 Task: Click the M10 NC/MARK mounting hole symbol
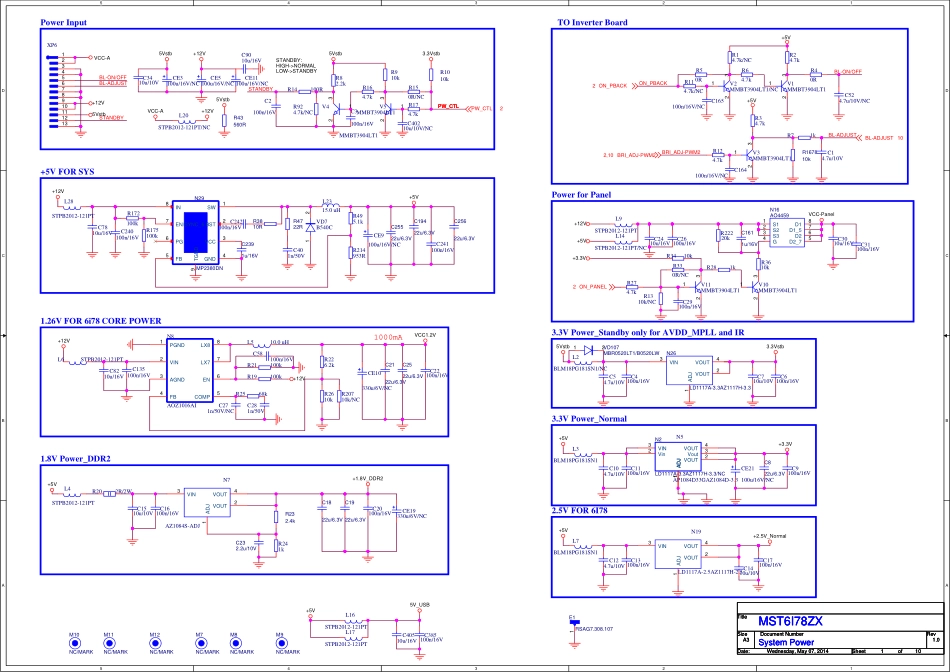point(75,644)
